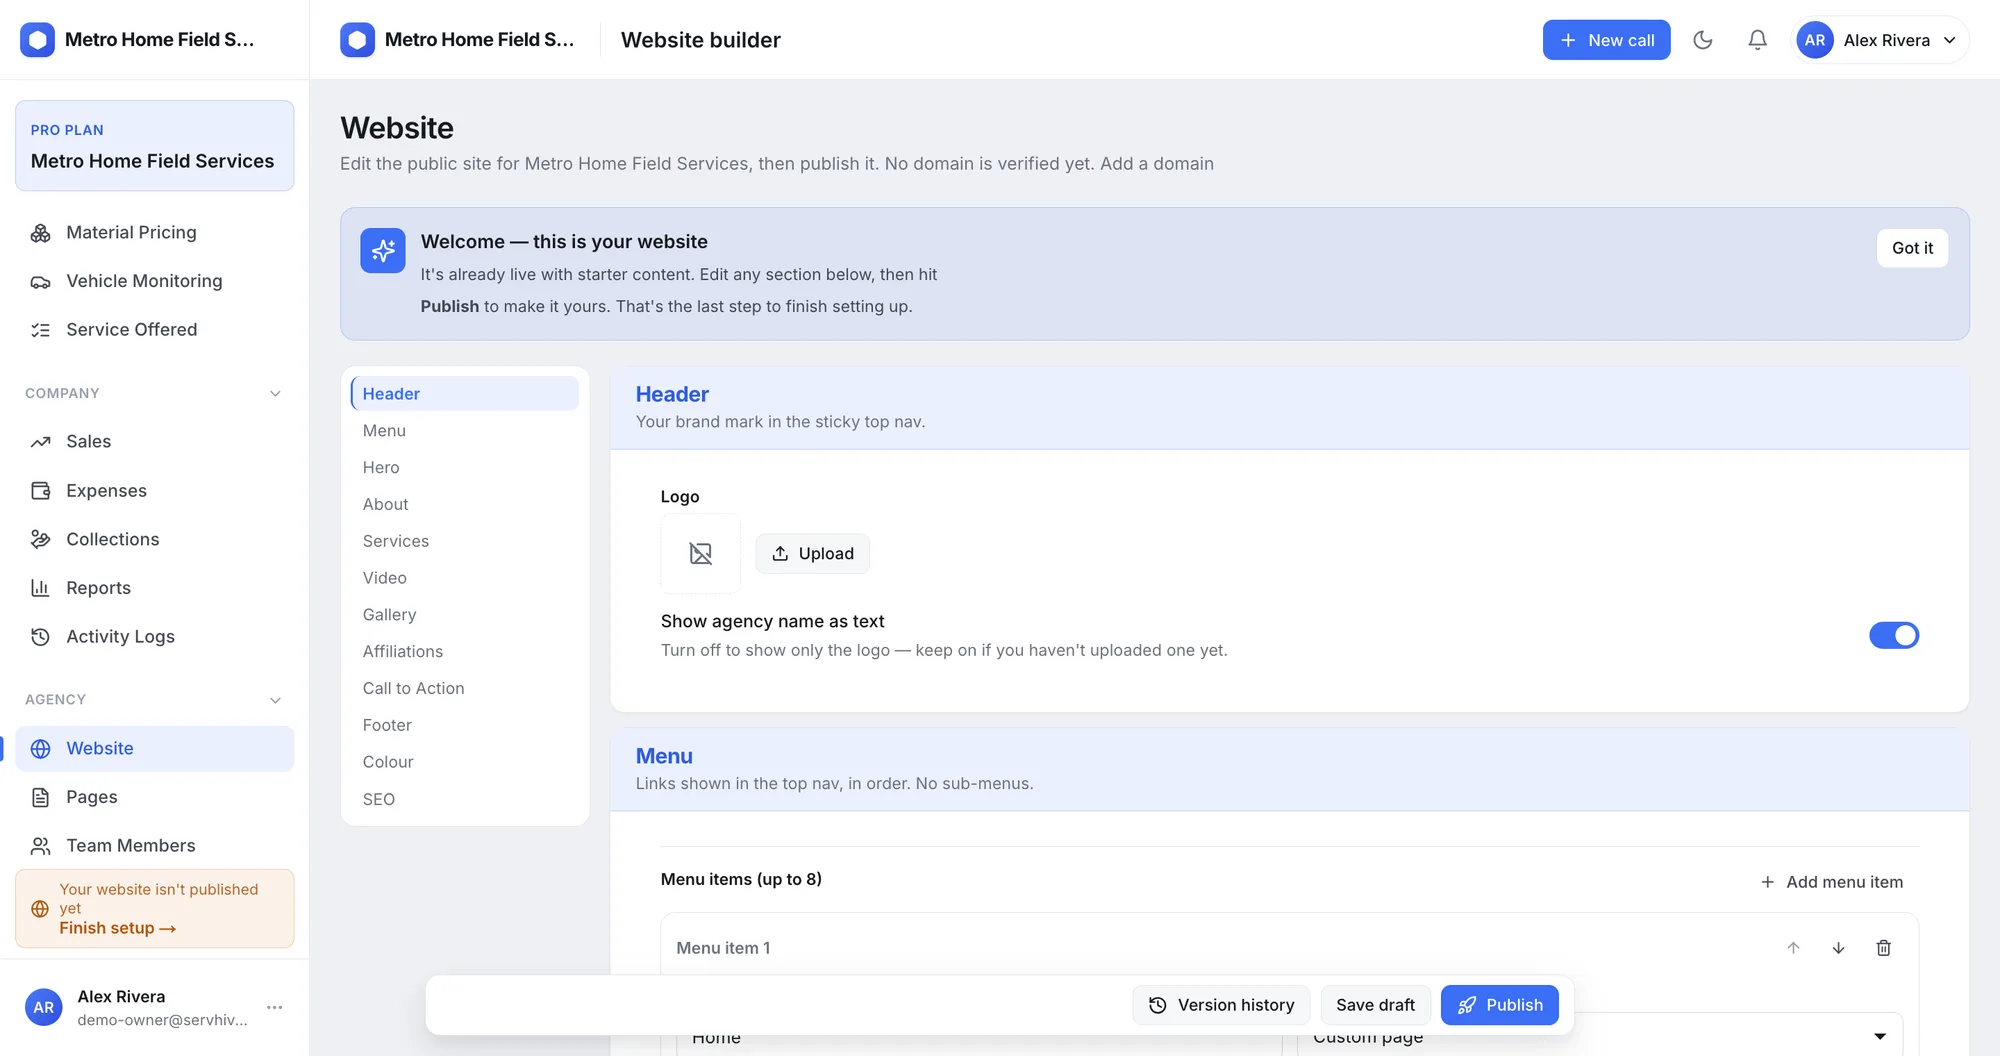Select Colour section tab
The height and width of the screenshot is (1056, 2000).
(465, 762)
